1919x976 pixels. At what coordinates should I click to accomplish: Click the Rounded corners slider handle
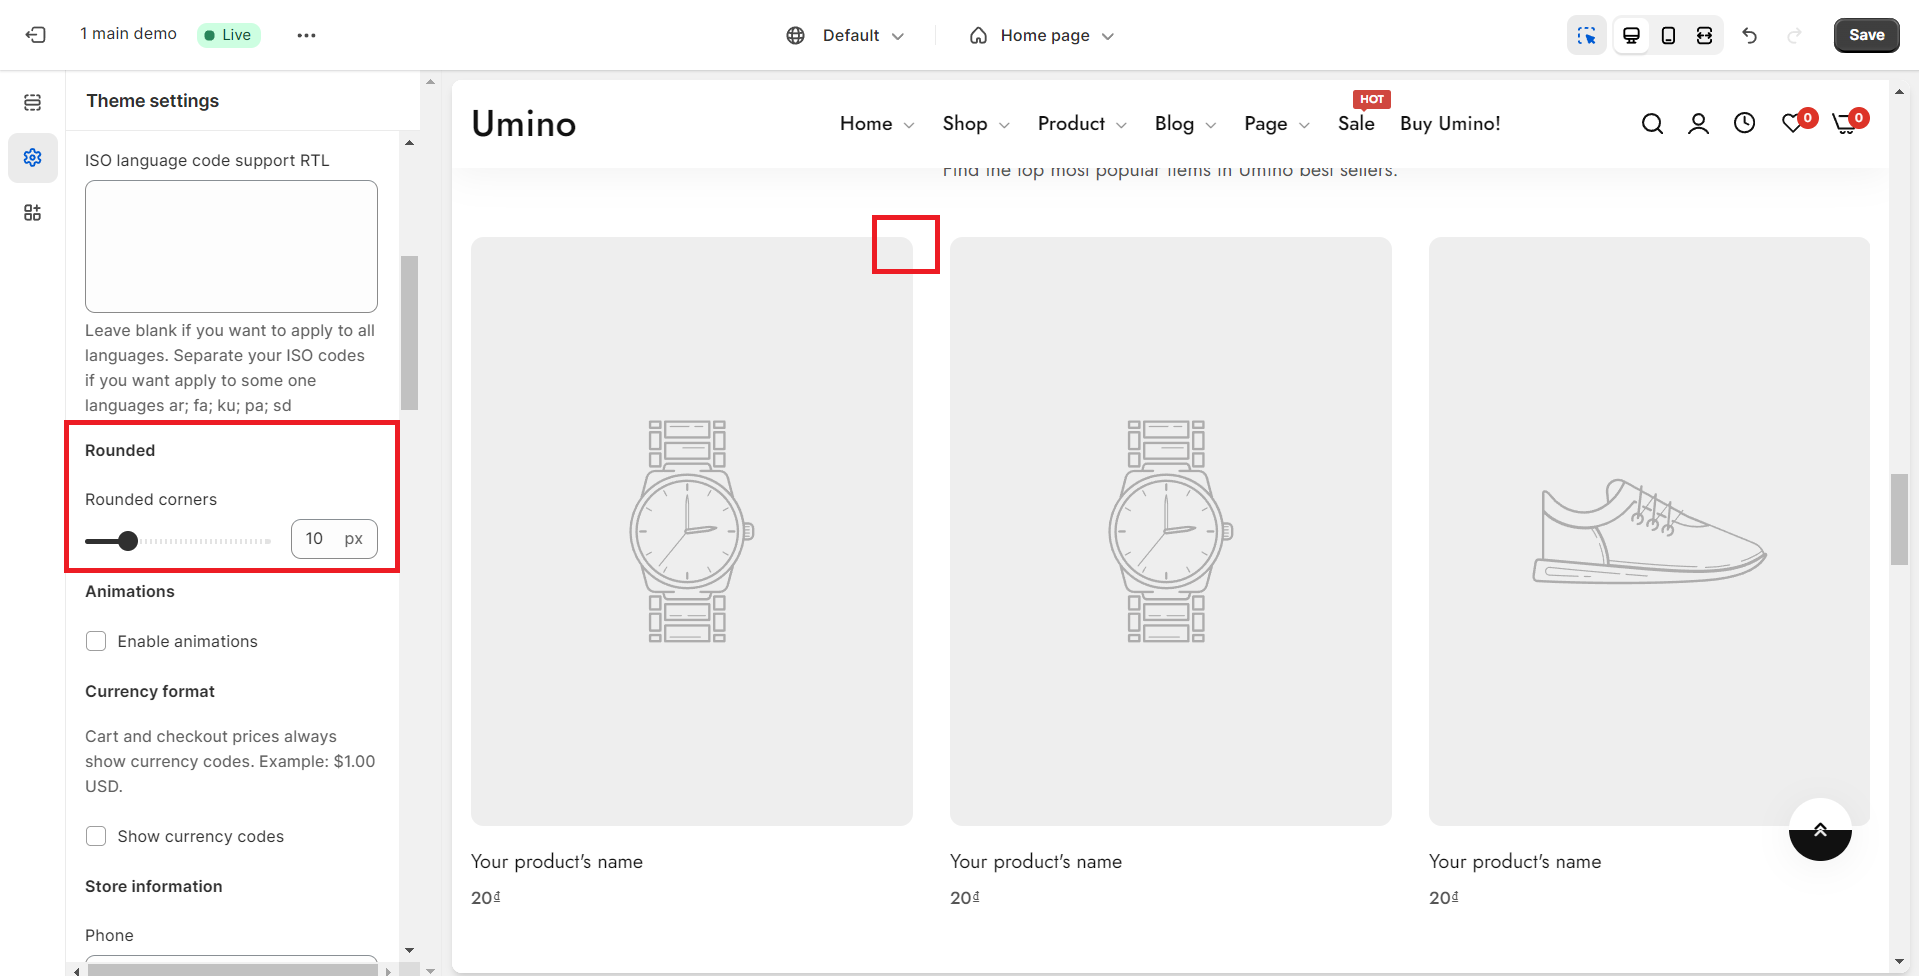[128, 541]
